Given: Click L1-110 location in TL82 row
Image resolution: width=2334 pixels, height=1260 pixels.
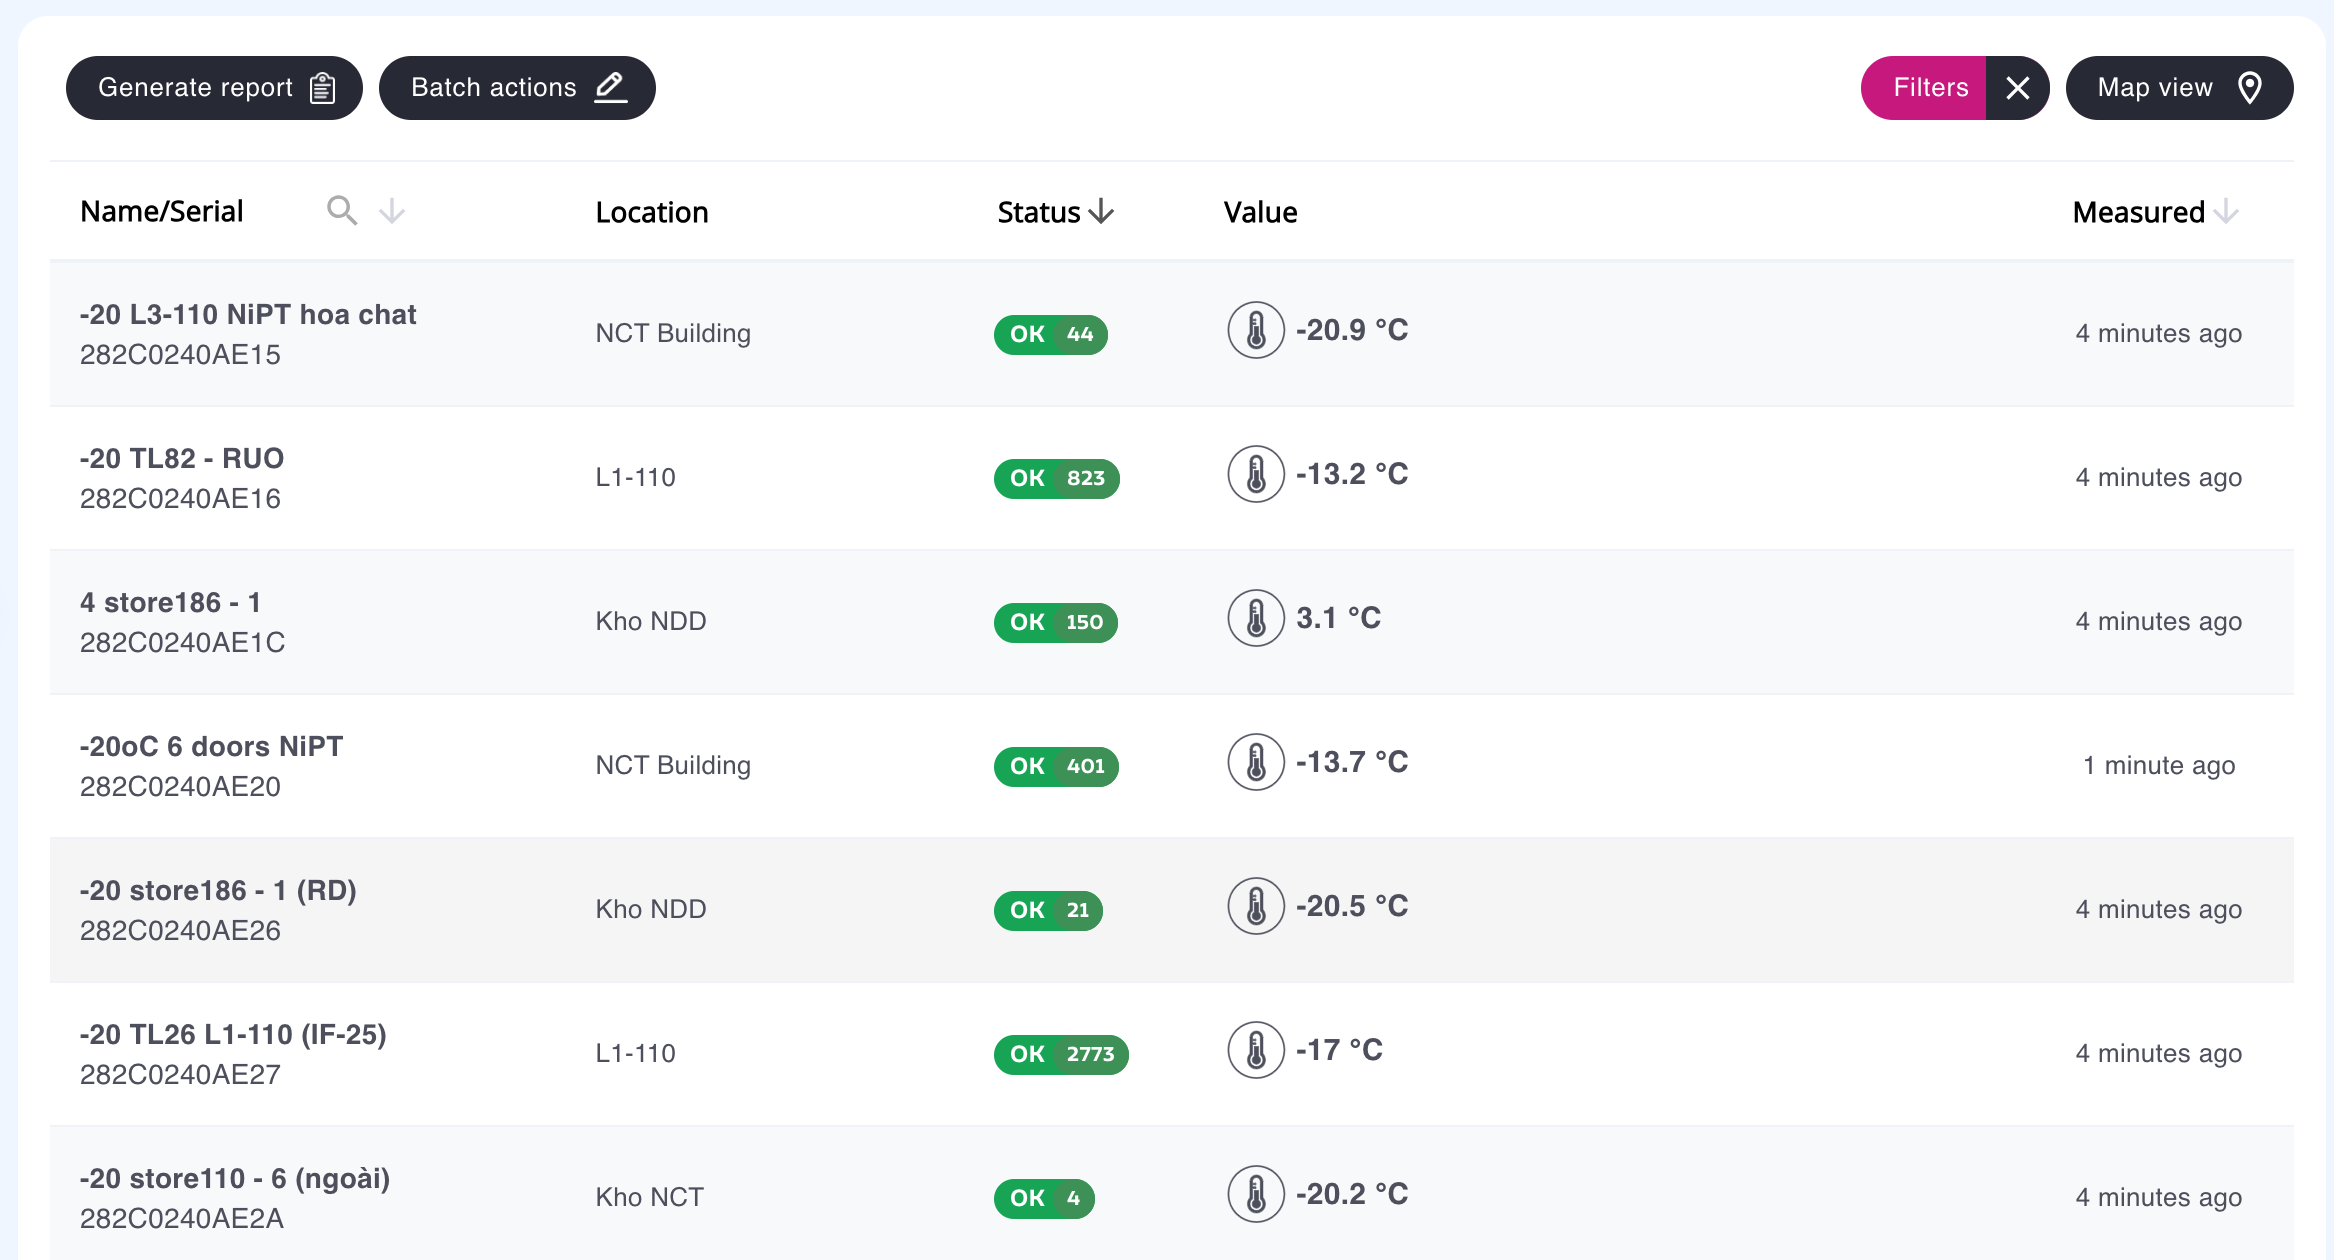Looking at the screenshot, I should tap(636, 477).
